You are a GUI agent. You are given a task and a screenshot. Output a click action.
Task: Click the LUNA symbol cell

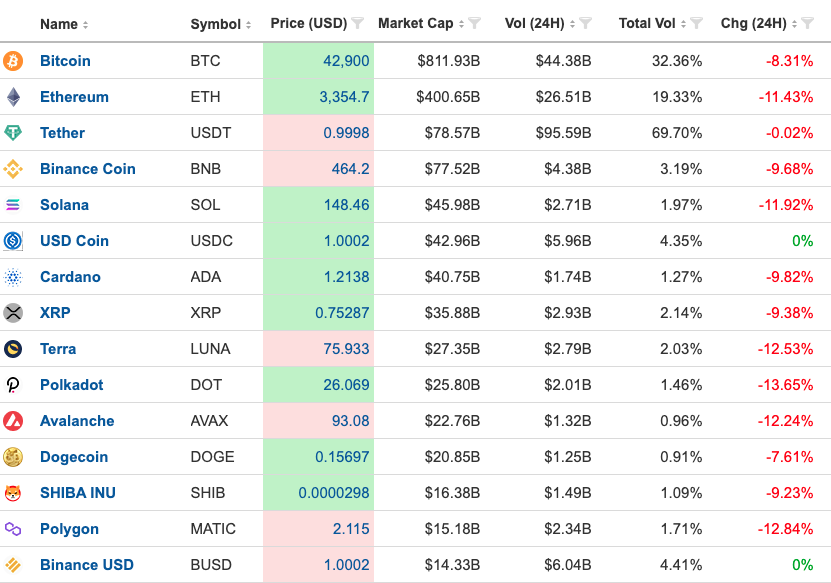[x=210, y=349]
